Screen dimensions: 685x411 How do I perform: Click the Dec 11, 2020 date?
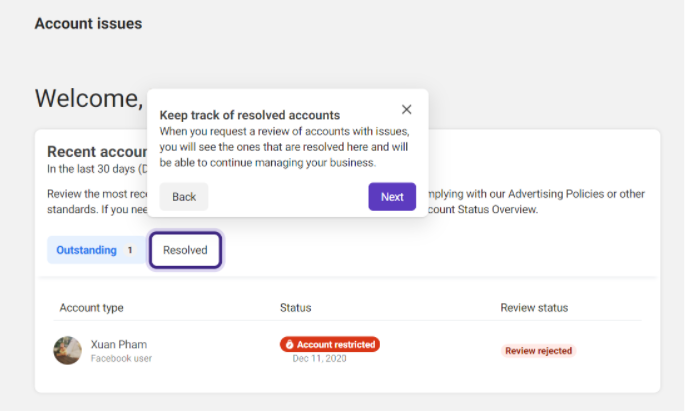tap(319, 358)
